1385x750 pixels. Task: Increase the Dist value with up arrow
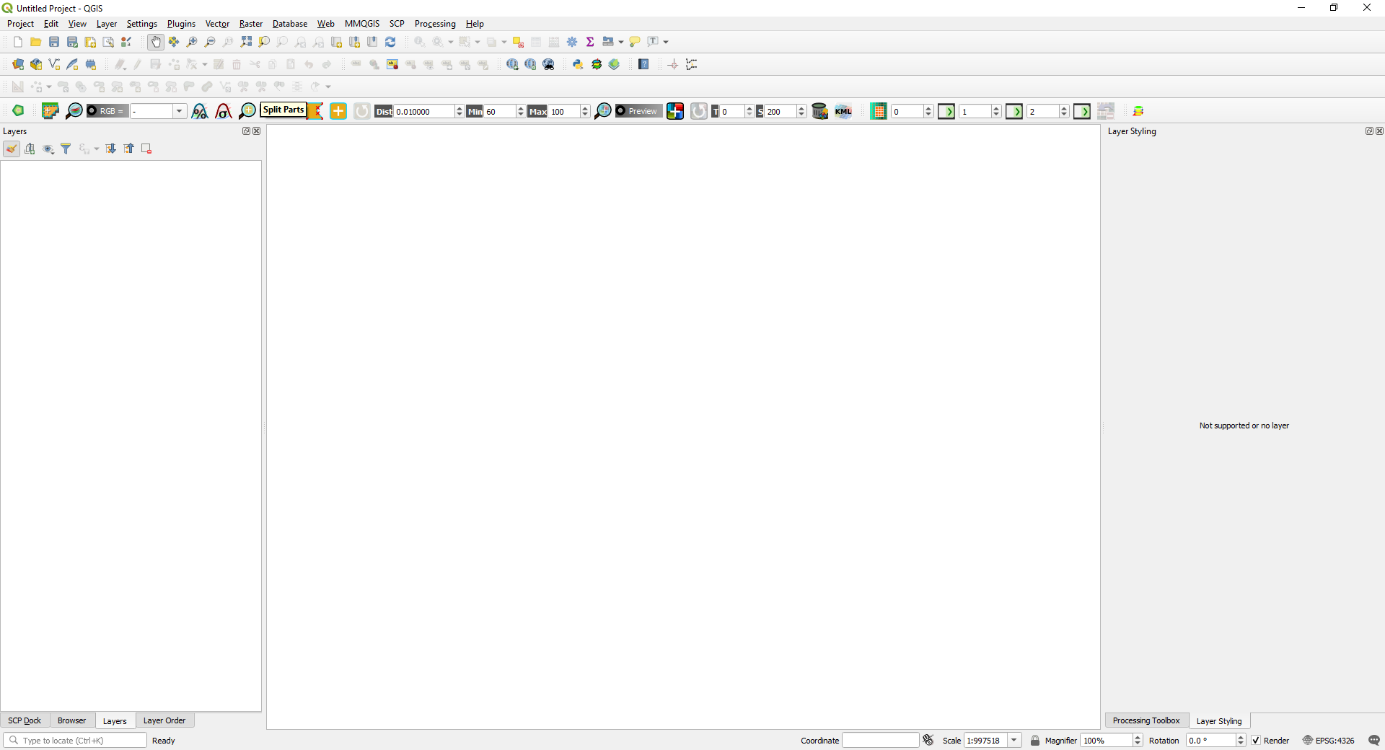pyautogui.click(x=459, y=108)
